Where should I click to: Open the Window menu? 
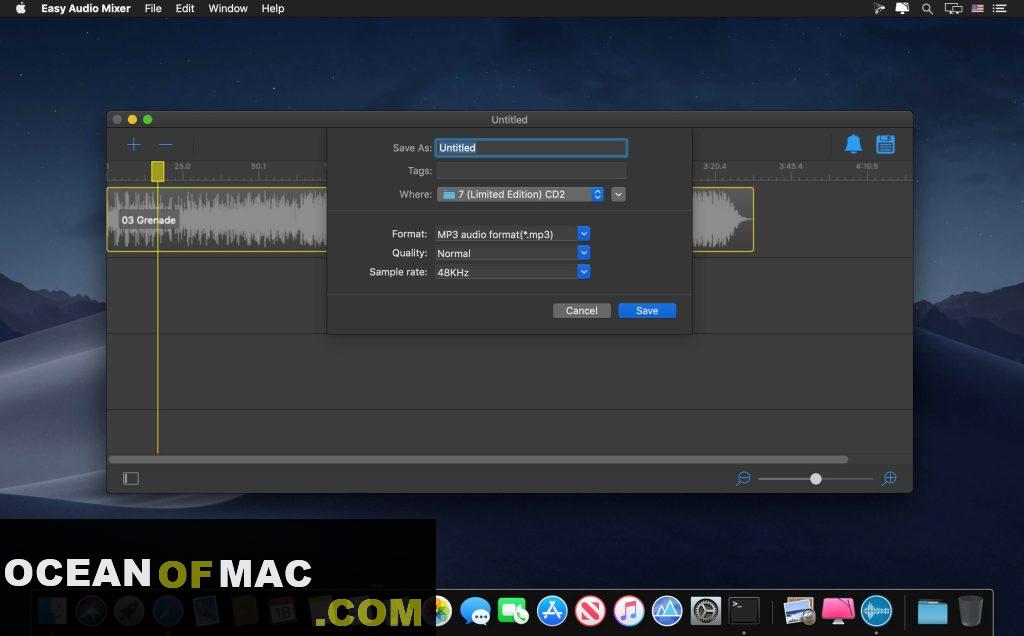pyautogui.click(x=228, y=8)
